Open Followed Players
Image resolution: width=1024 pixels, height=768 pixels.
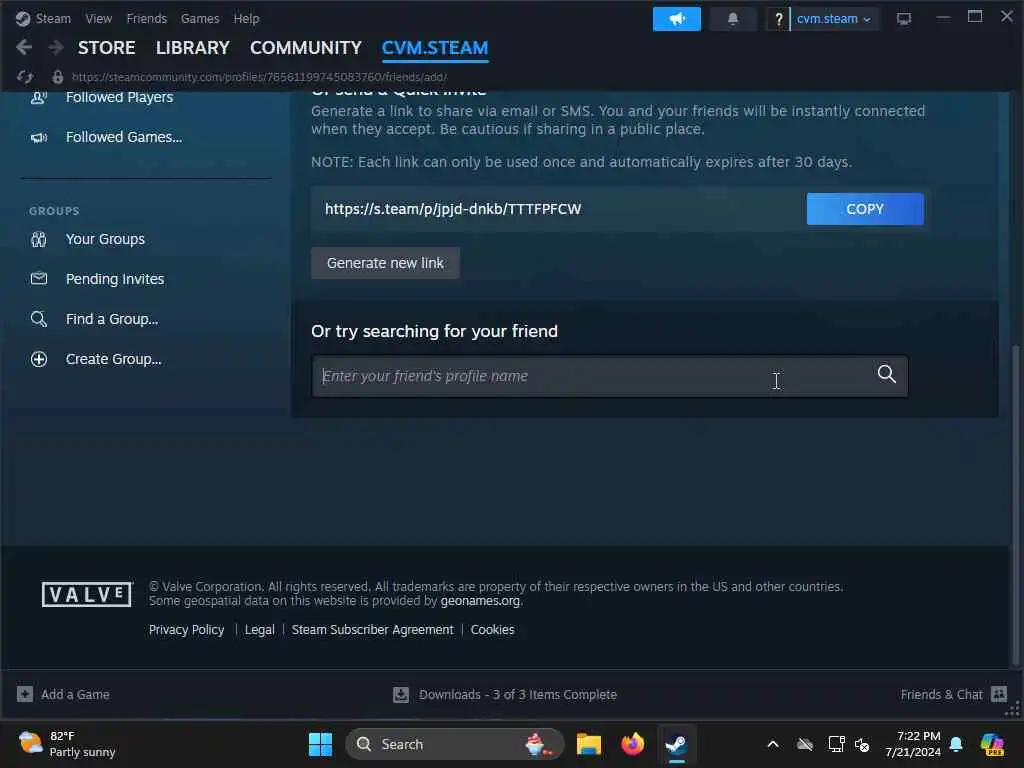120,97
